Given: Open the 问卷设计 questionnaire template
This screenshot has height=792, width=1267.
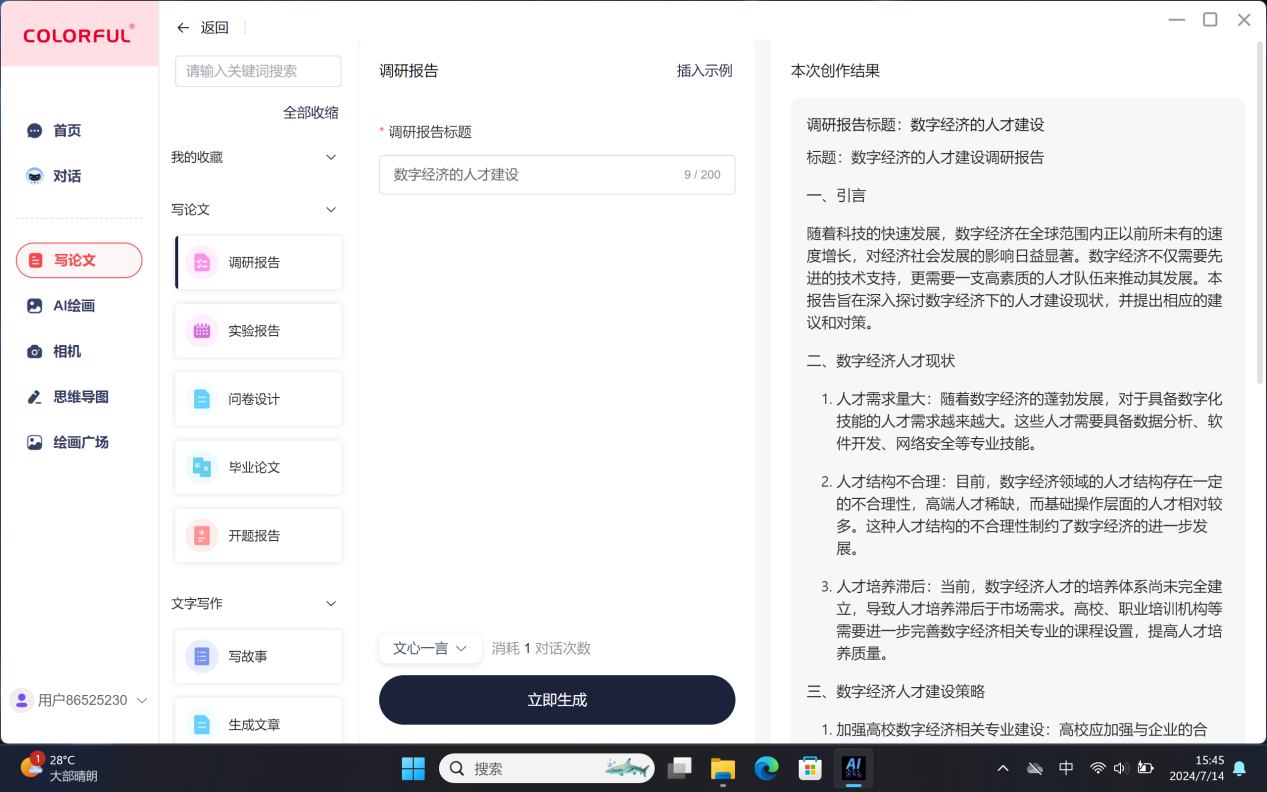Looking at the screenshot, I should (257, 398).
